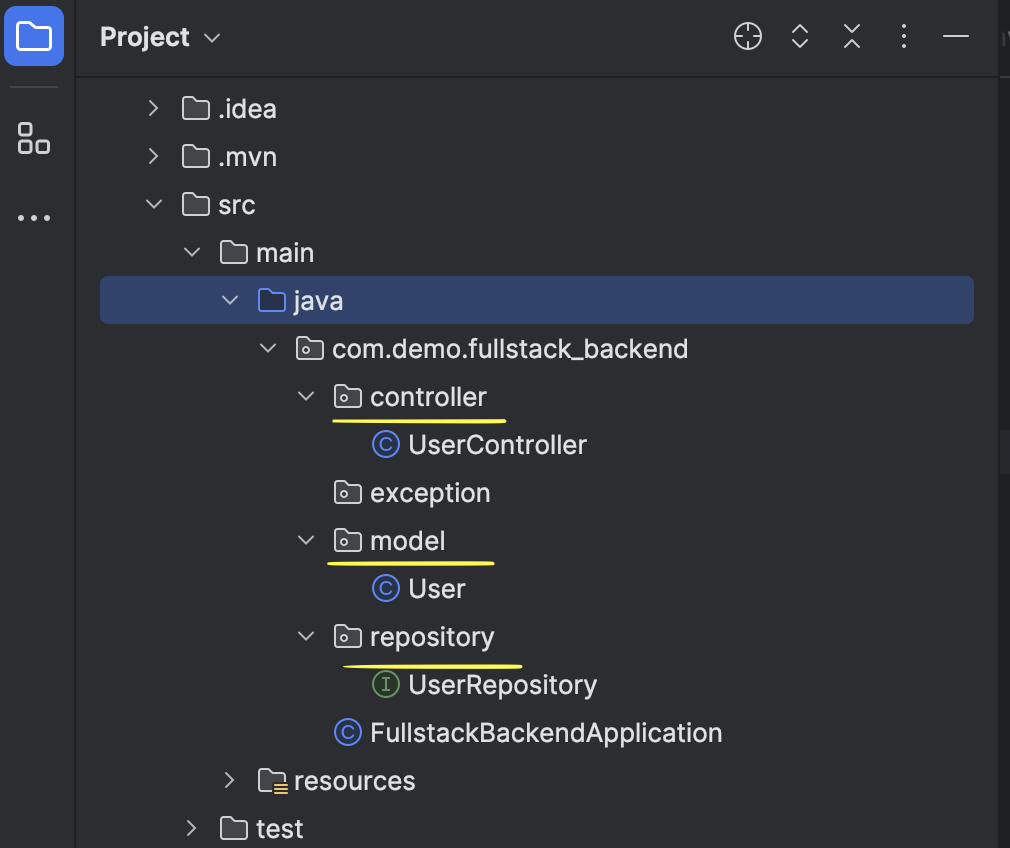
Task: Select the exception package
Action: 430,493
